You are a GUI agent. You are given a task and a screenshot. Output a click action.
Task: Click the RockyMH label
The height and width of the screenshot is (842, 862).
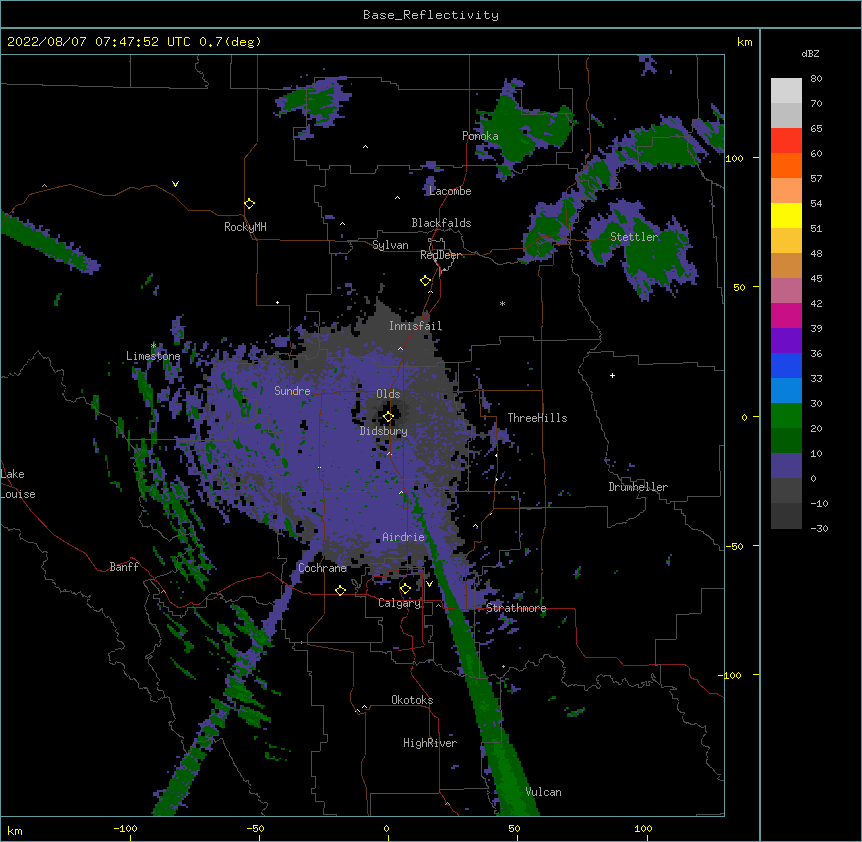coord(245,227)
